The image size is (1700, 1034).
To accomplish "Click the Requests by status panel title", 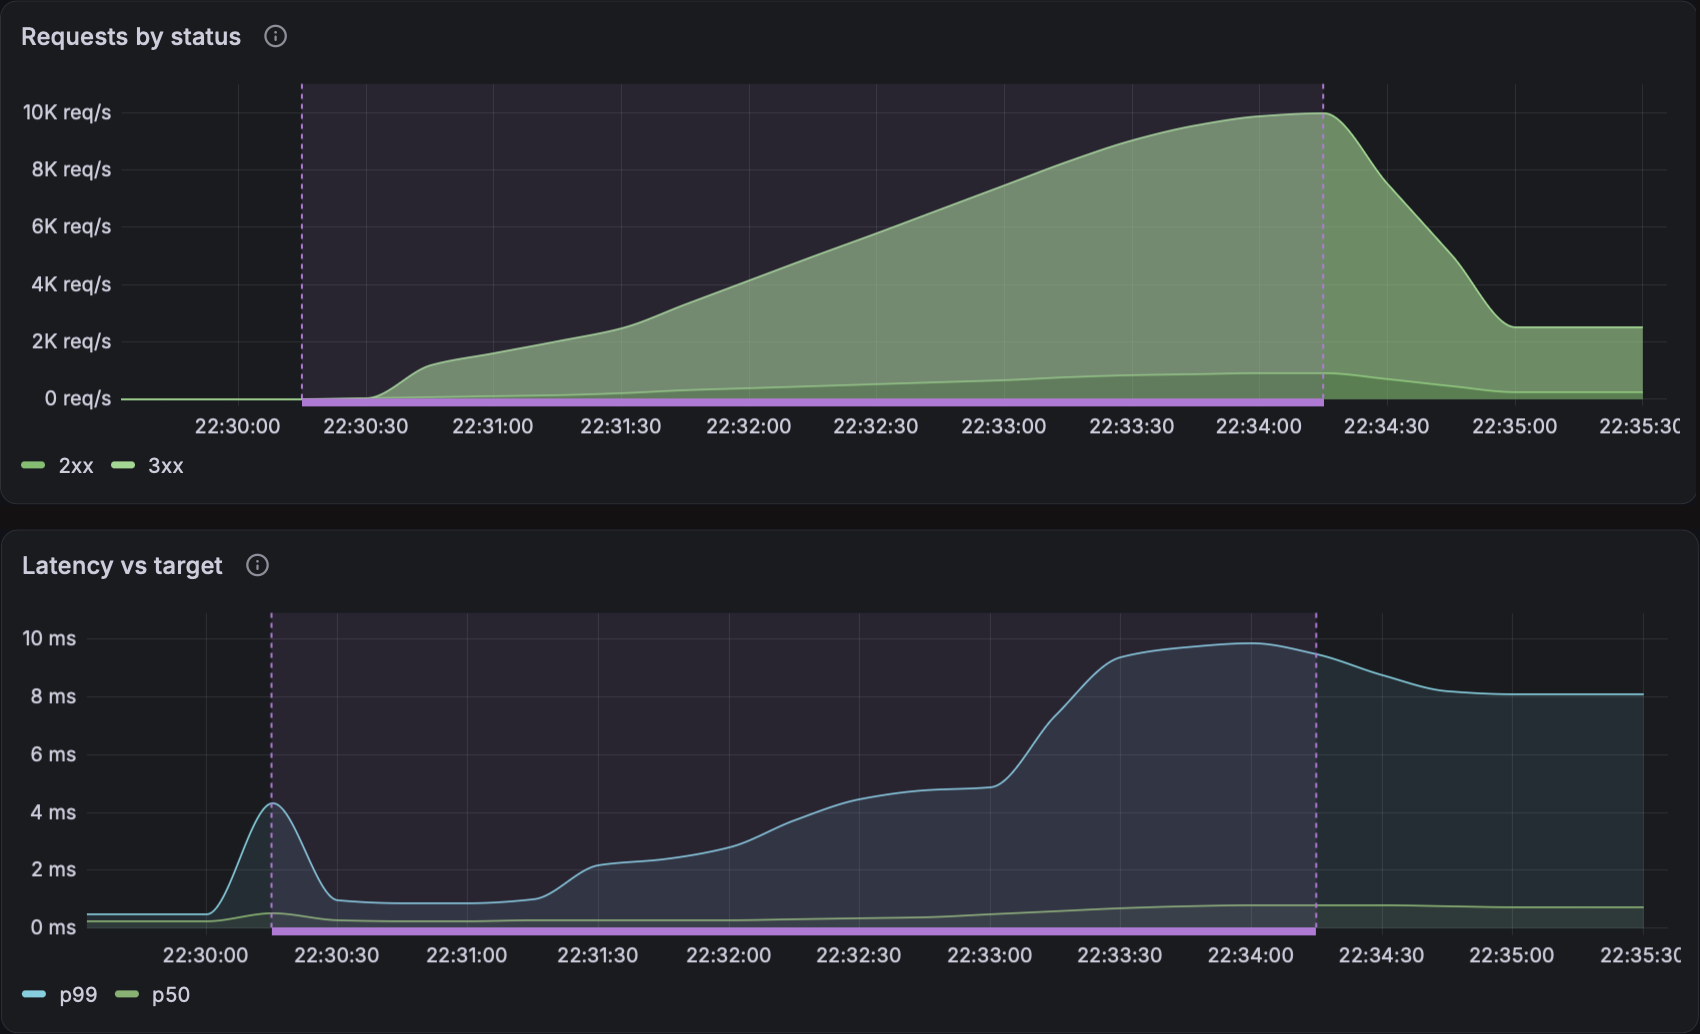I will tap(131, 37).
